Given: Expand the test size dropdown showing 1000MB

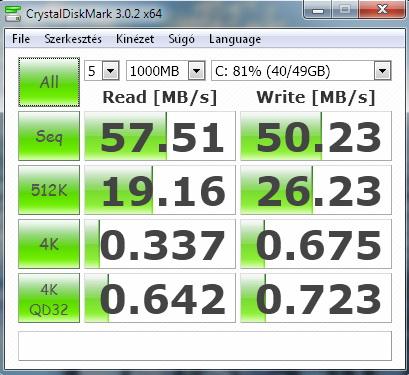Looking at the screenshot, I should pyautogui.click(x=197, y=71).
